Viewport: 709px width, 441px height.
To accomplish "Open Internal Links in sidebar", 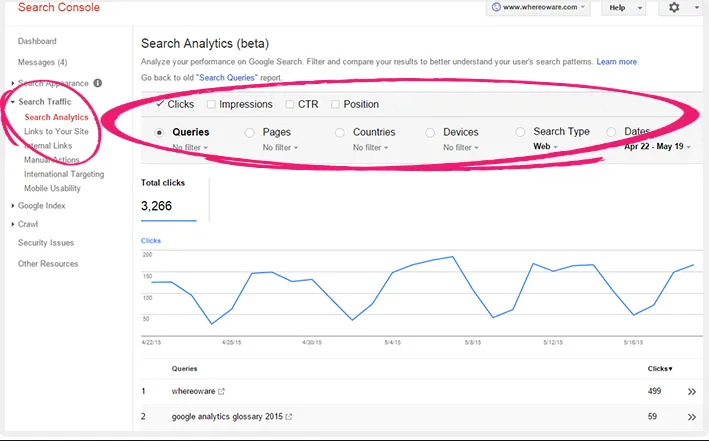I will (48, 146).
